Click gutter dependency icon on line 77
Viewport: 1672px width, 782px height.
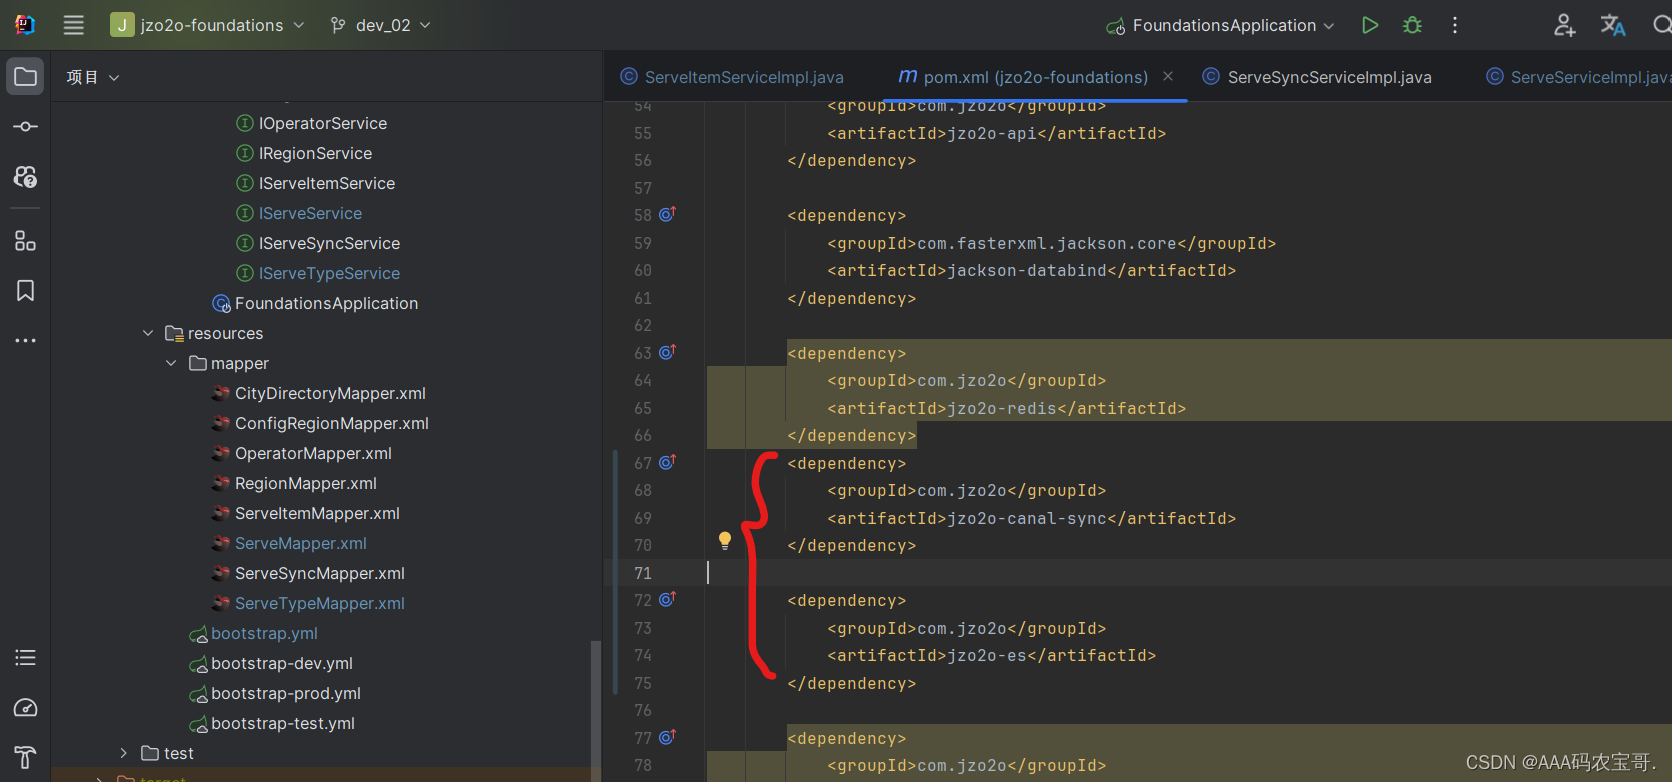[668, 737]
